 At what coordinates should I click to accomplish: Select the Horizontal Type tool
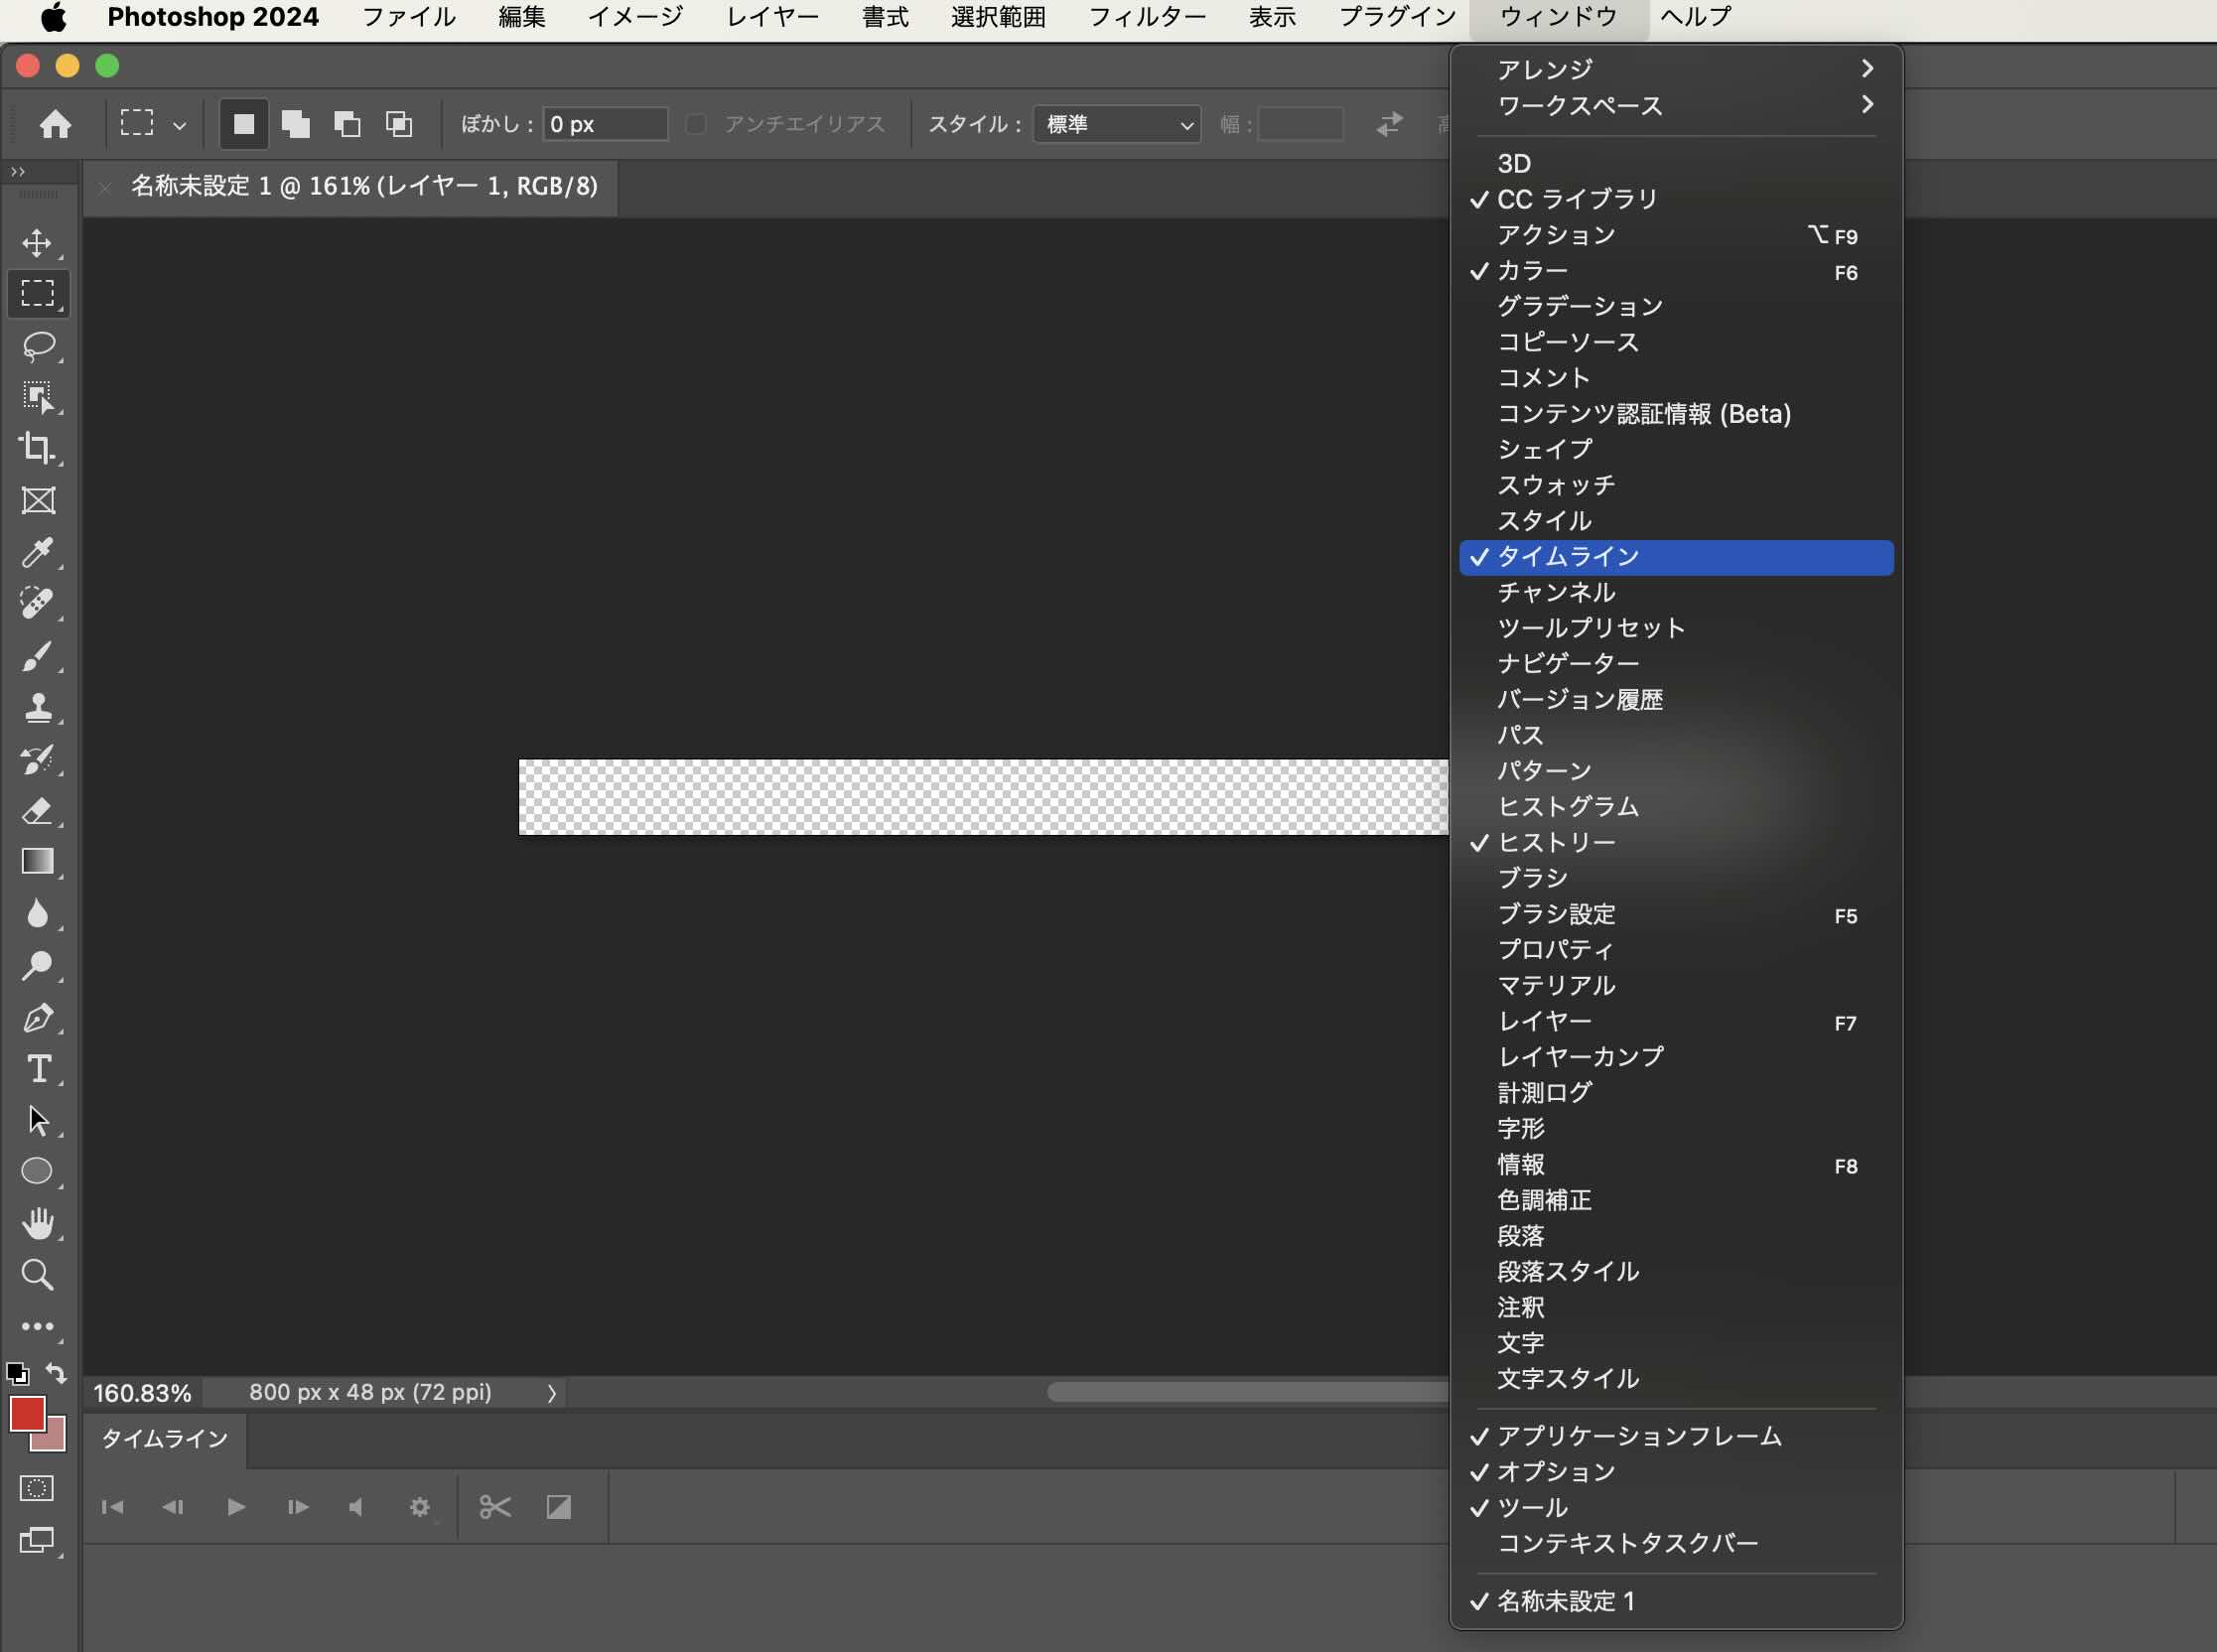point(38,1069)
